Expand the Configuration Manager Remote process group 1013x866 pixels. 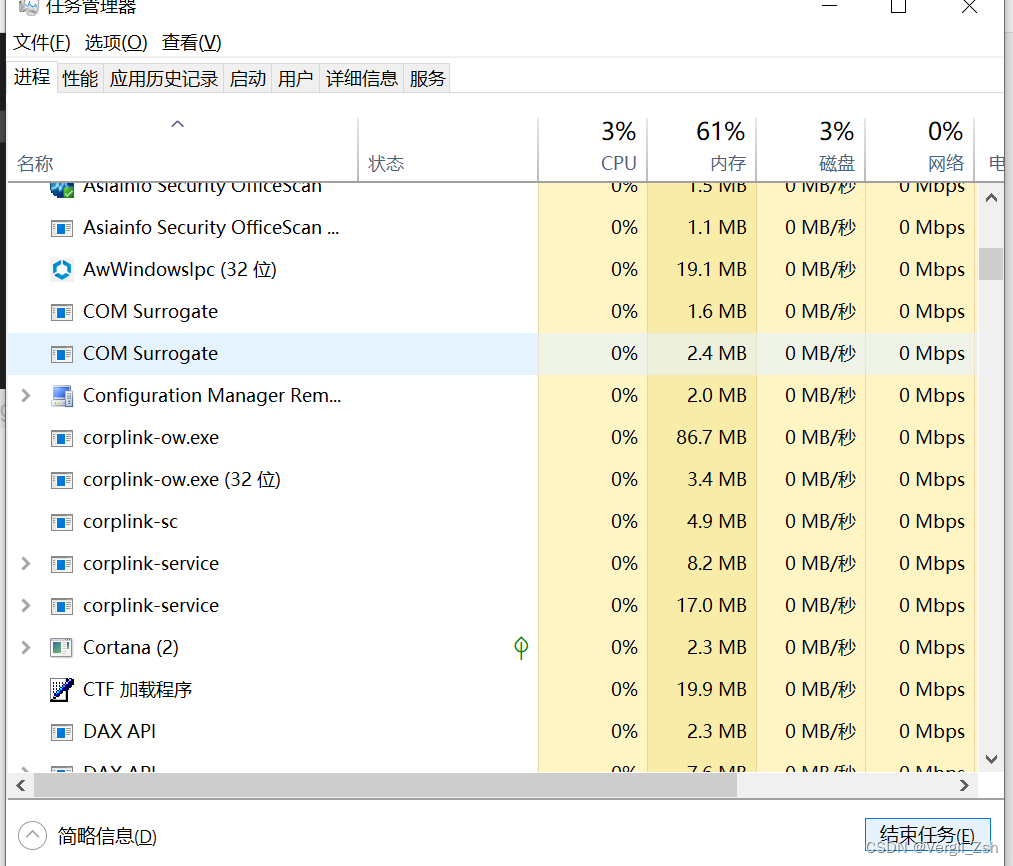click(25, 396)
